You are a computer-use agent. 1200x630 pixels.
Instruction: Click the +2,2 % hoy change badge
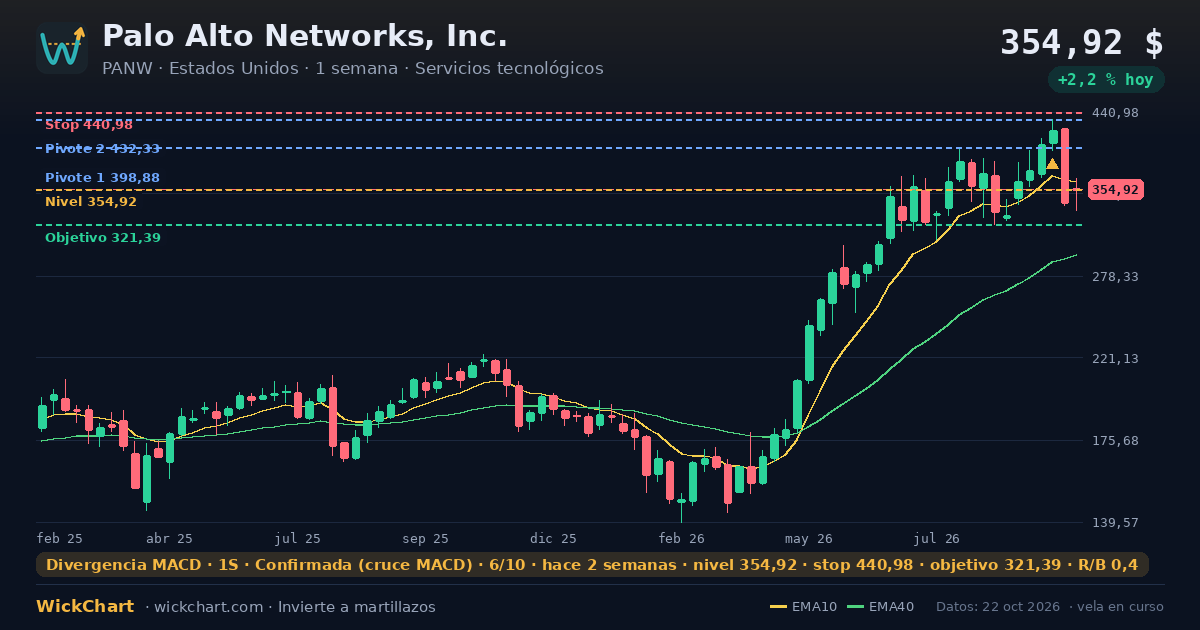pyautogui.click(x=1106, y=80)
